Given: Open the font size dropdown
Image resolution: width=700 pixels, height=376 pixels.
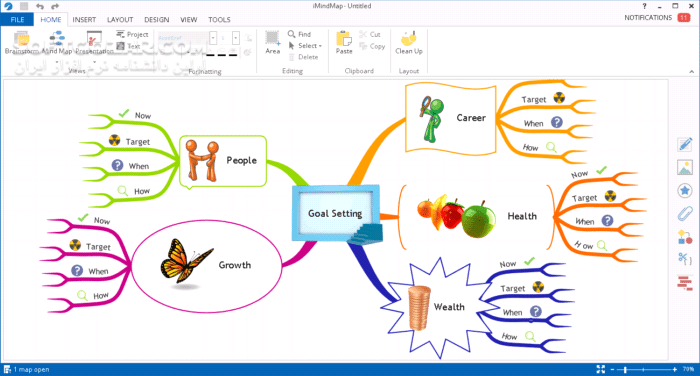Looking at the screenshot, I should click(235, 38).
